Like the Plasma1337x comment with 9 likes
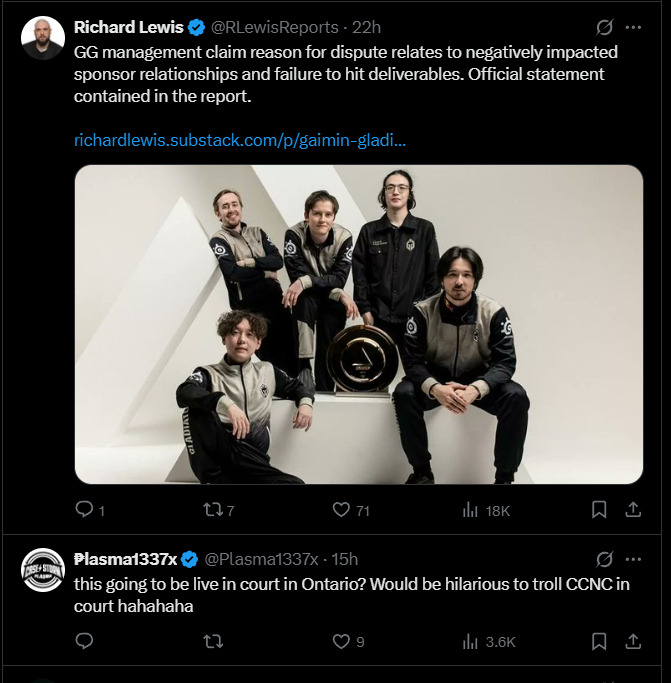Screen dimensions: 671x683 (341, 641)
